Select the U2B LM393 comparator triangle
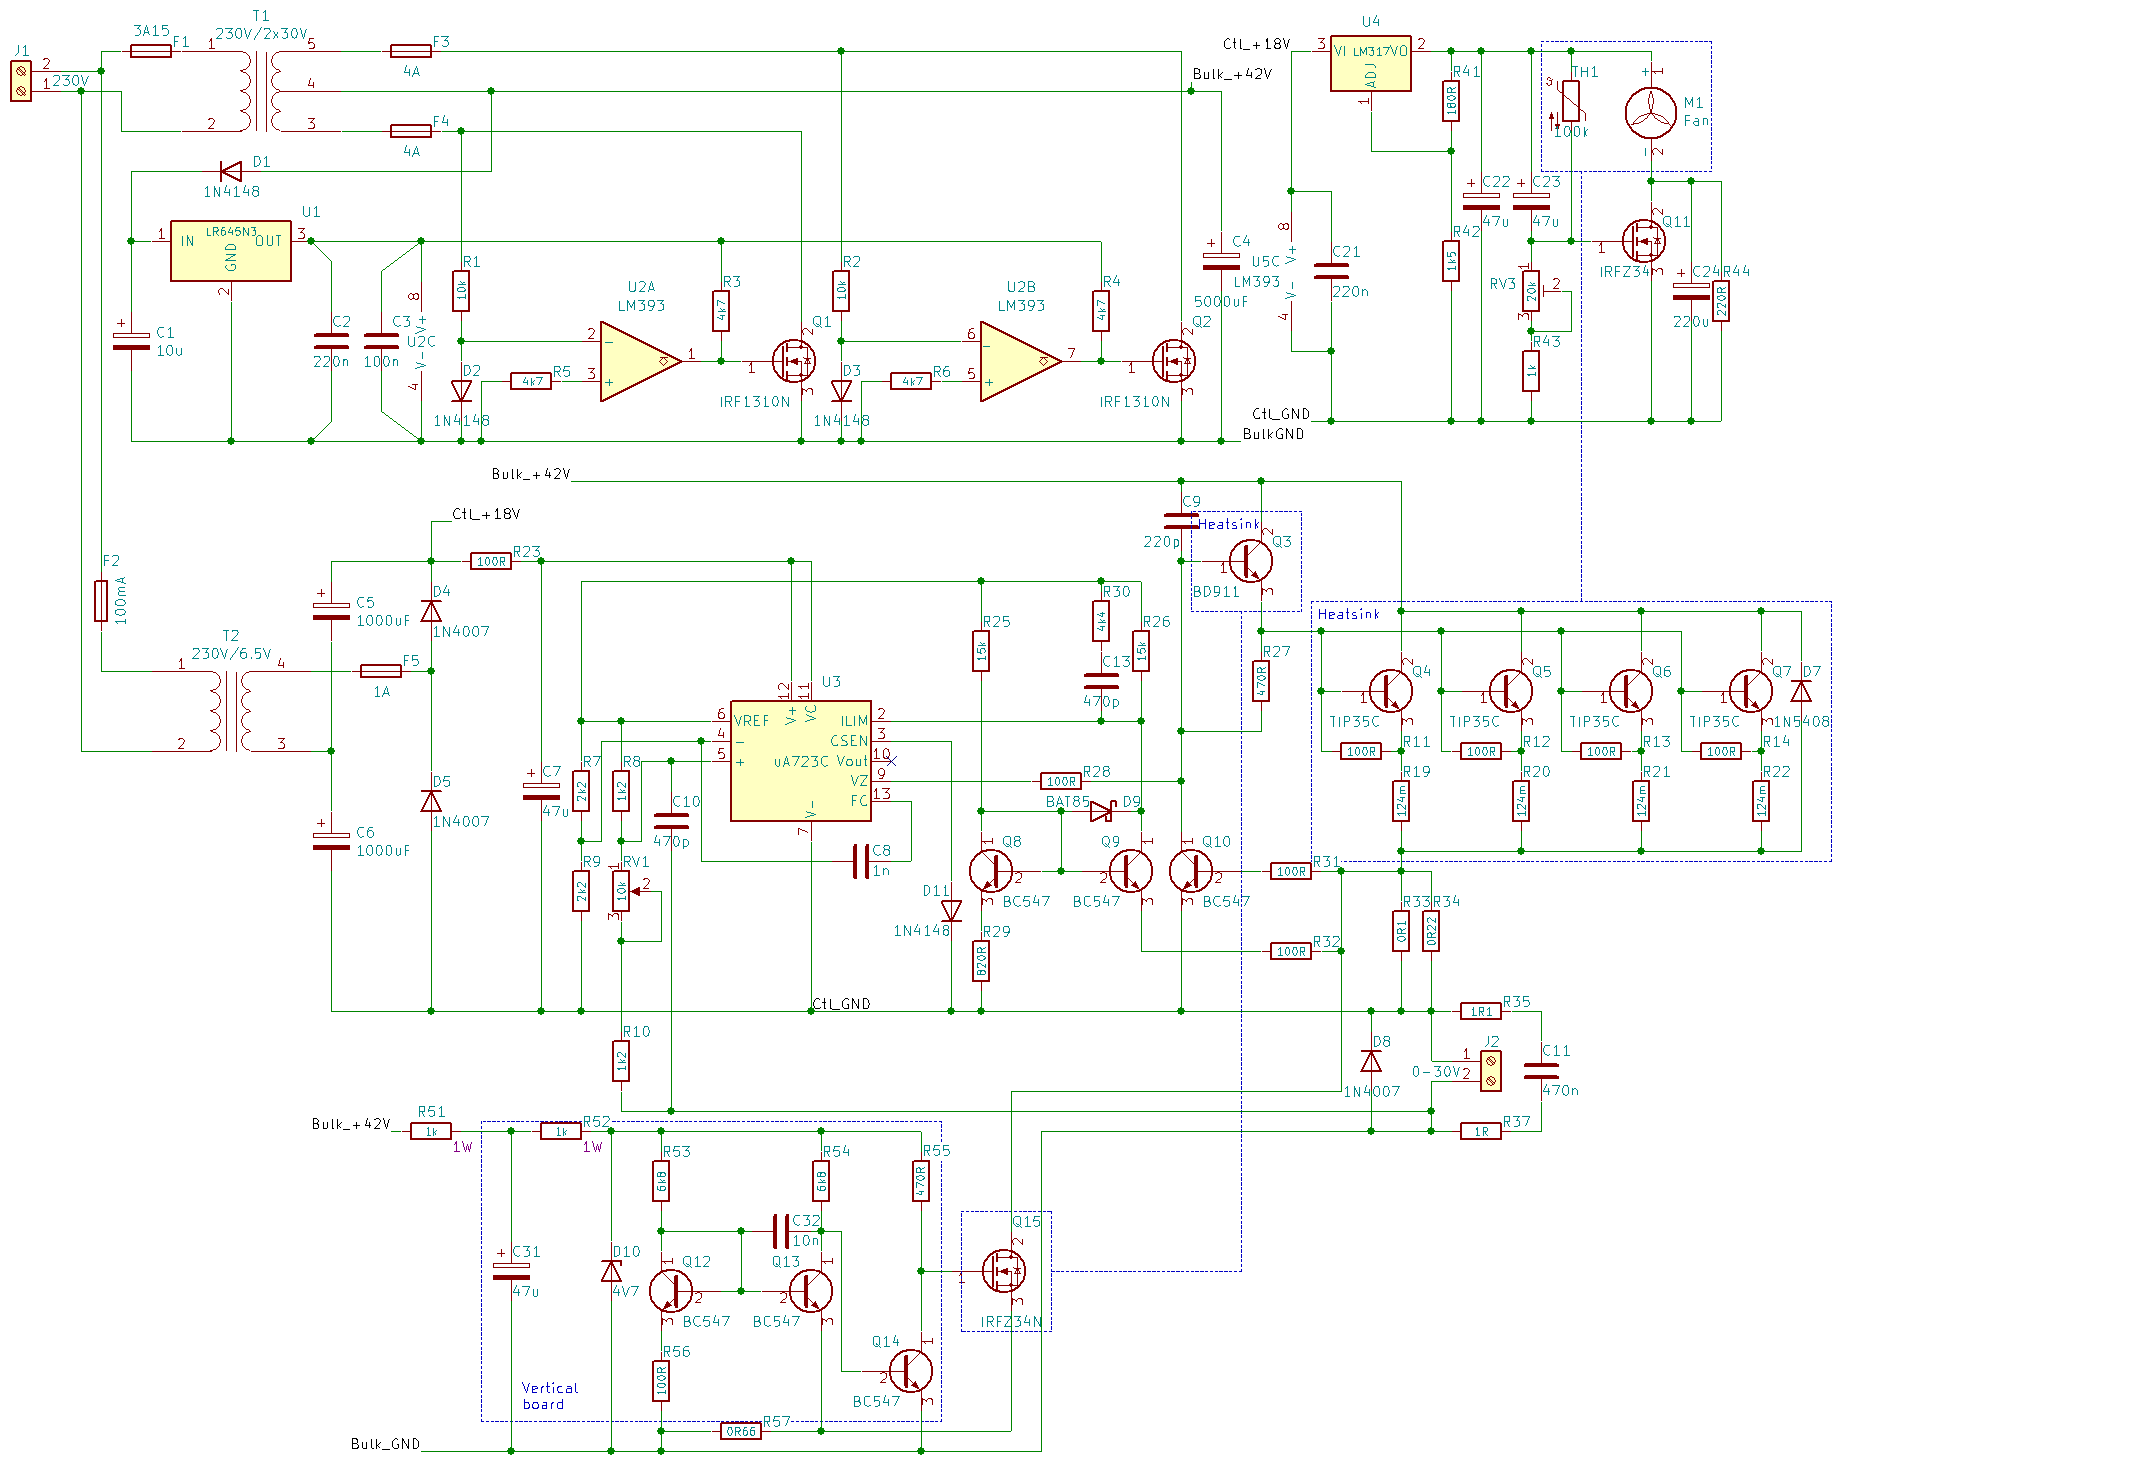 [x=1021, y=361]
